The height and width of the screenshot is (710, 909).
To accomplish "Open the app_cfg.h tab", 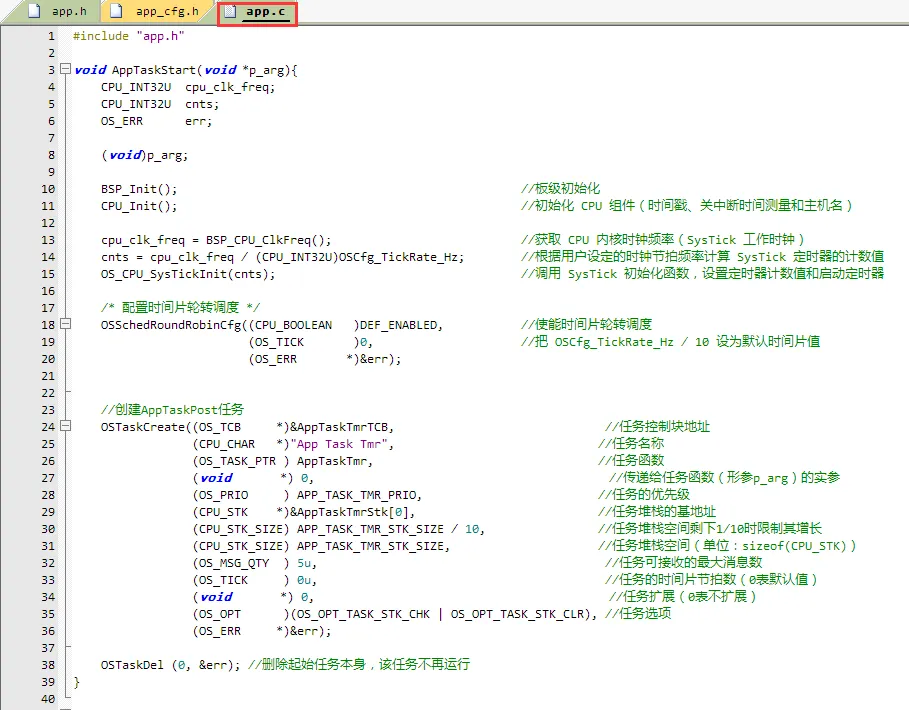I will pos(166,12).
